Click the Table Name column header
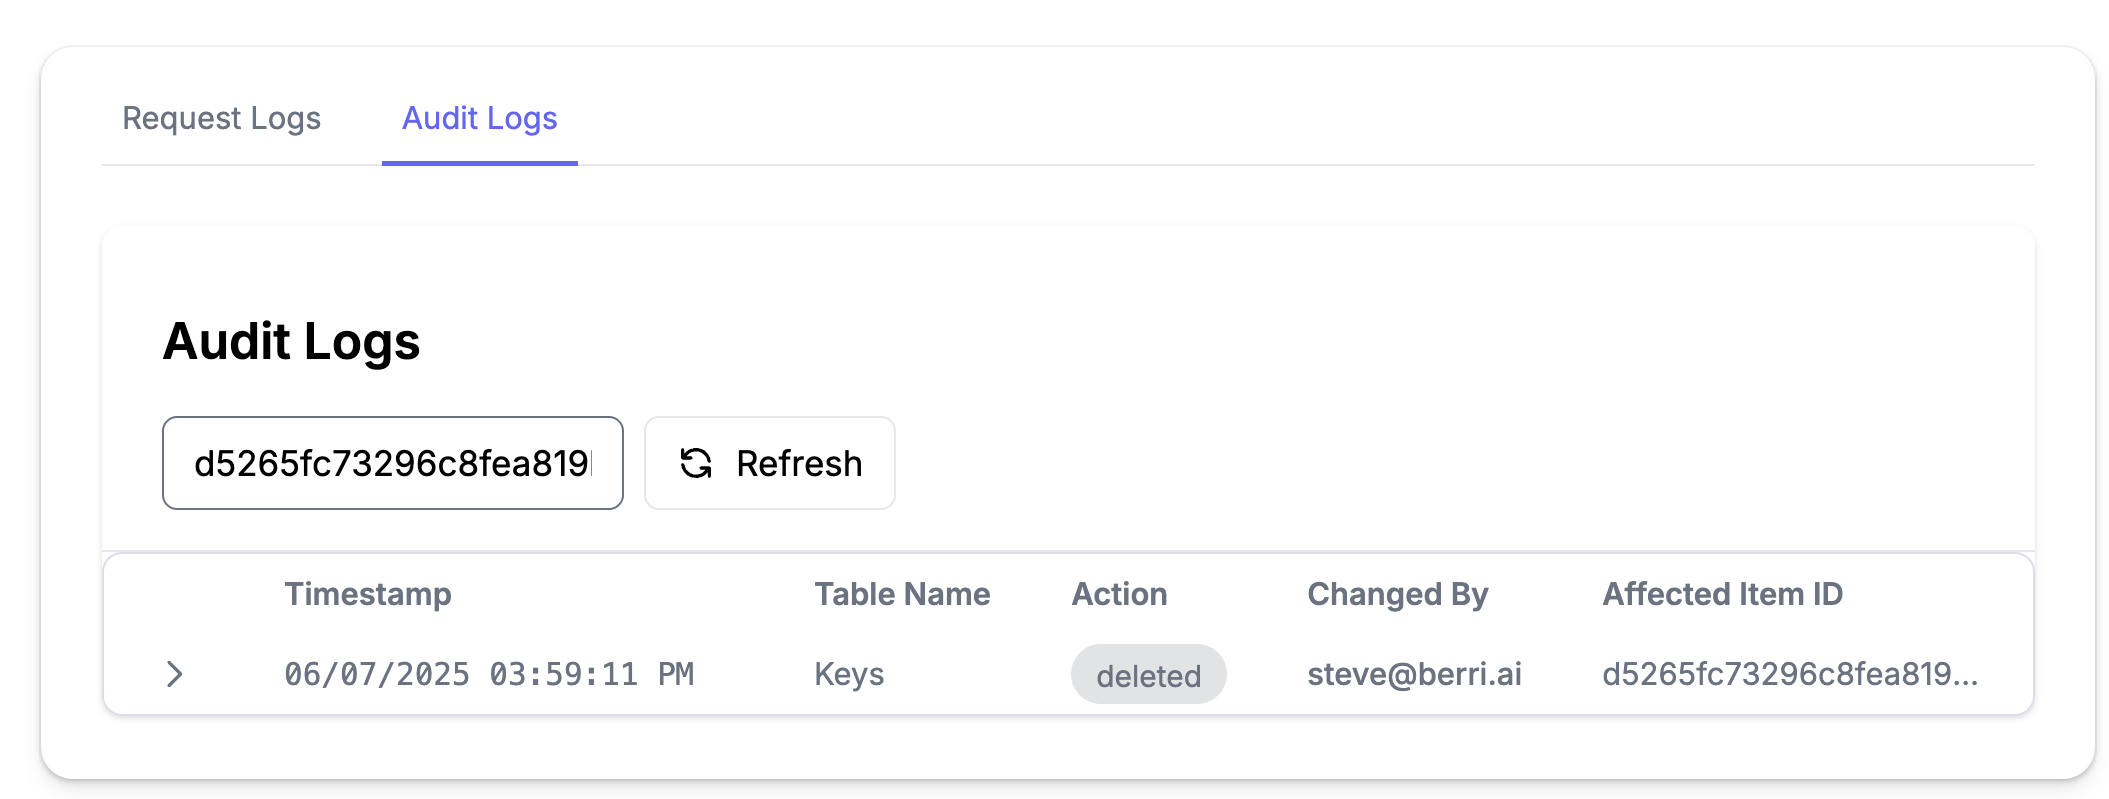The height and width of the screenshot is (799, 2109). 901,594
